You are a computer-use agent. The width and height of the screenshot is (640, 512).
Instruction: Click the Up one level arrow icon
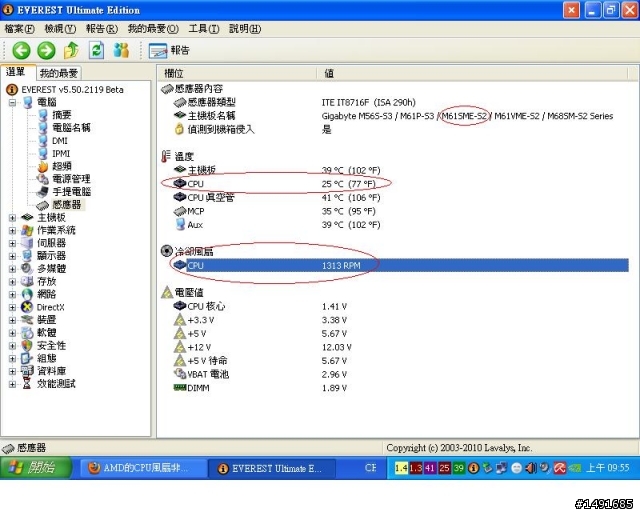[71, 51]
